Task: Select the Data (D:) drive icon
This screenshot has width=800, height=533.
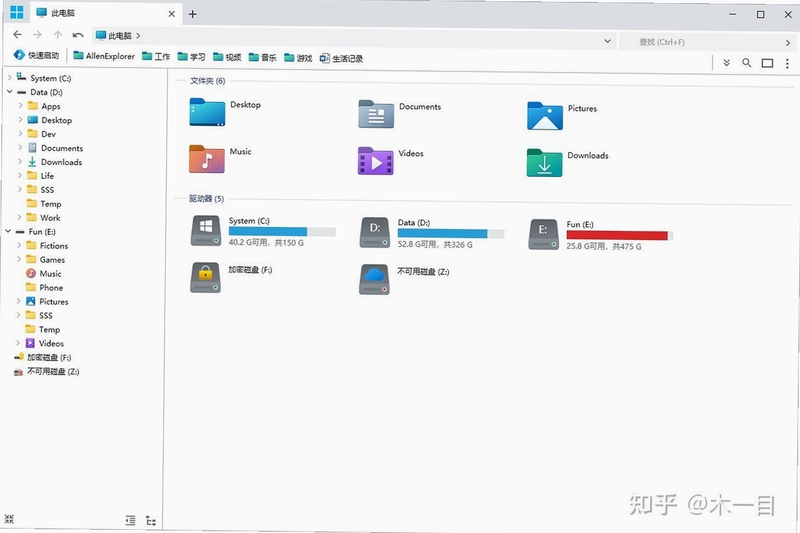Action: click(x=375, y=233)
